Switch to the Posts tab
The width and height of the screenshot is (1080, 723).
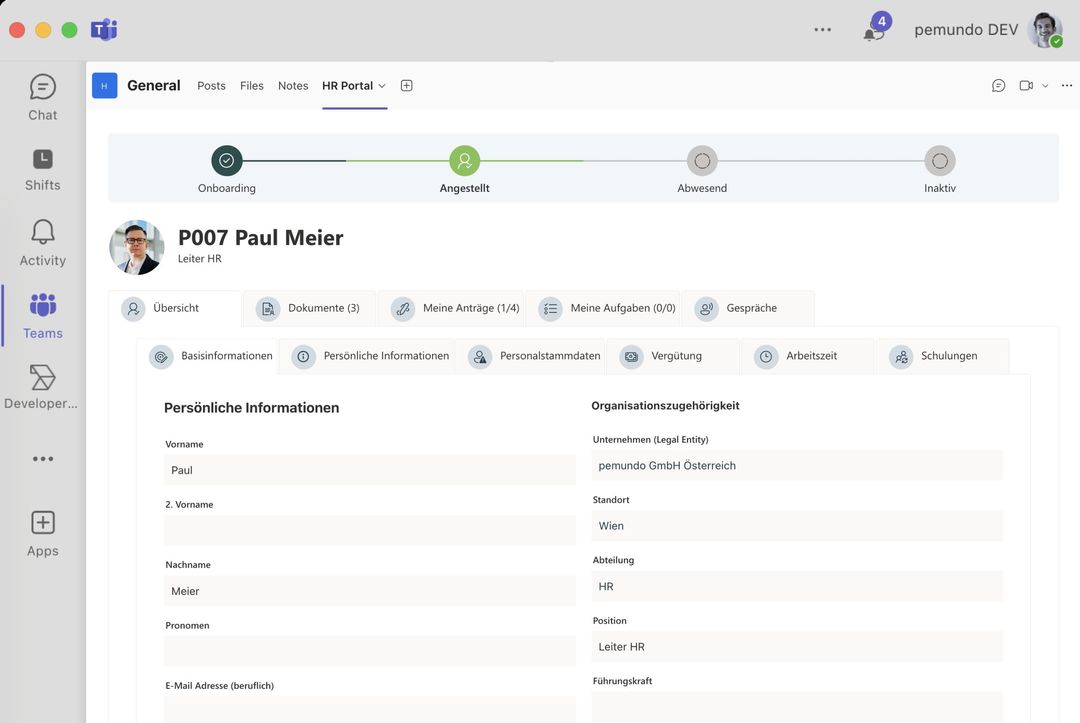point(211,85)
